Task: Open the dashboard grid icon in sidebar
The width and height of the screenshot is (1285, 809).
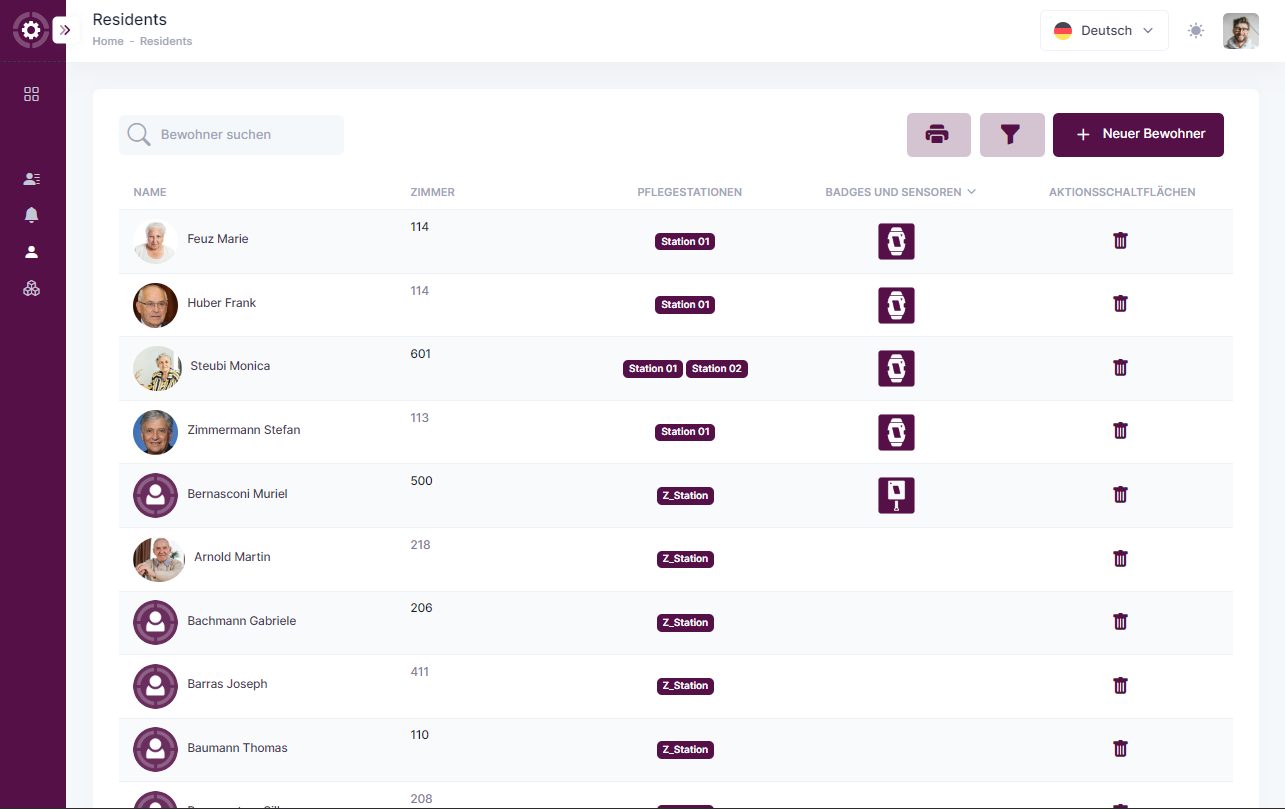Action: 32,94
